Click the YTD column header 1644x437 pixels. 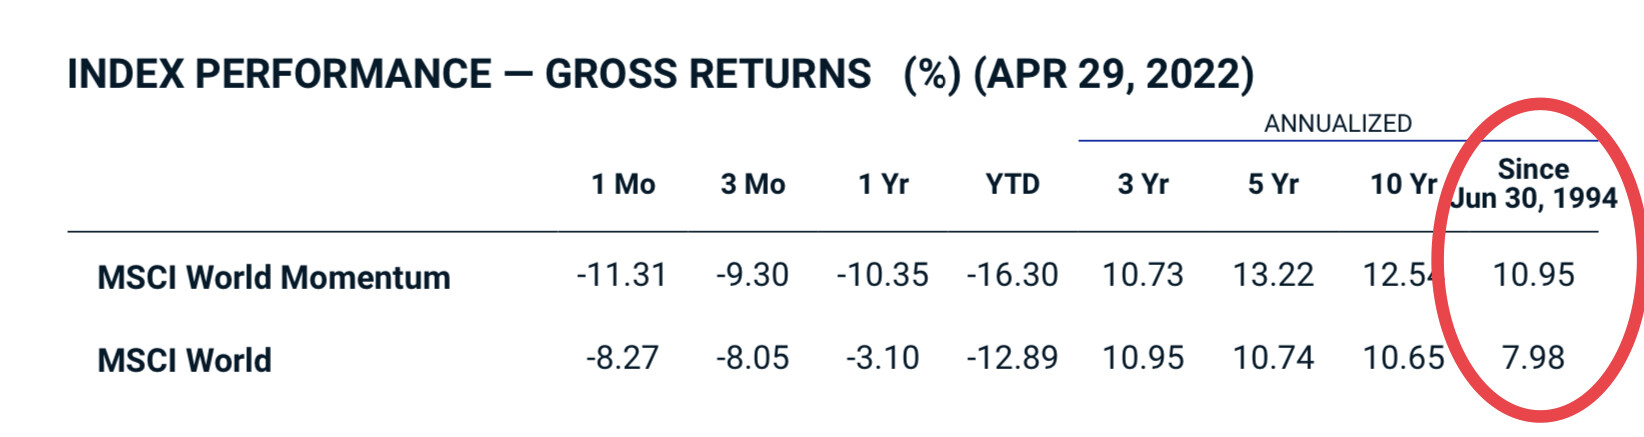pos(1012,185)
